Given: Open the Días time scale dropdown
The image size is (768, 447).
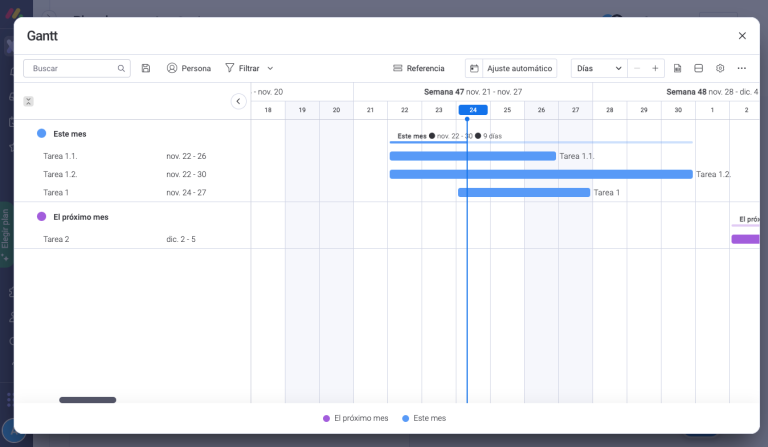Looking at the screenshot, I should tap(599, 68).
